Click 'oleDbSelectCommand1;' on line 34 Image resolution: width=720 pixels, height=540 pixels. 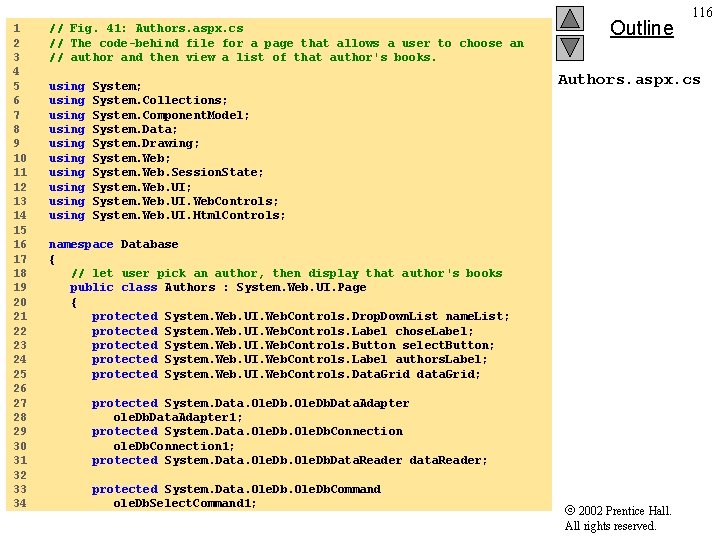coord(185,504)
